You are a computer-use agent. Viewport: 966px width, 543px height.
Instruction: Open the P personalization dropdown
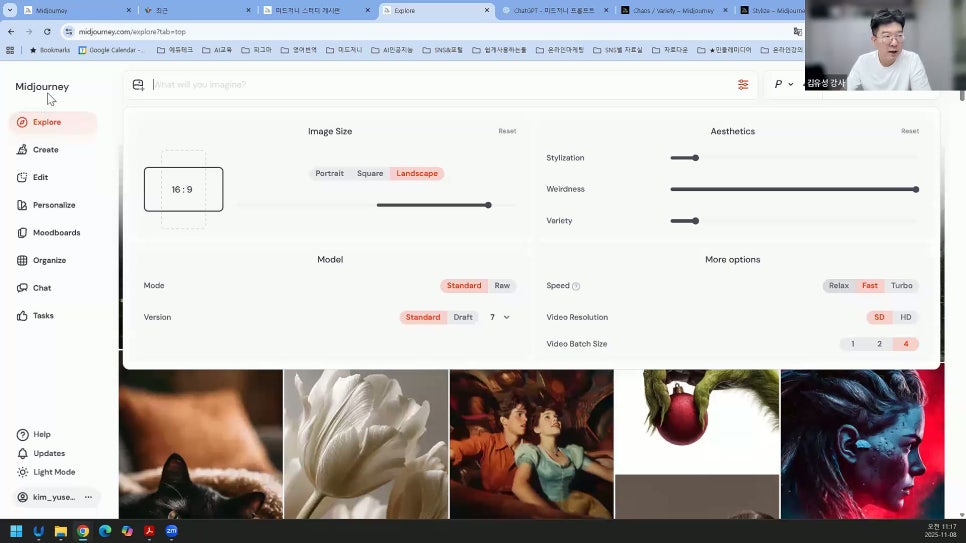tap(784, 84)
